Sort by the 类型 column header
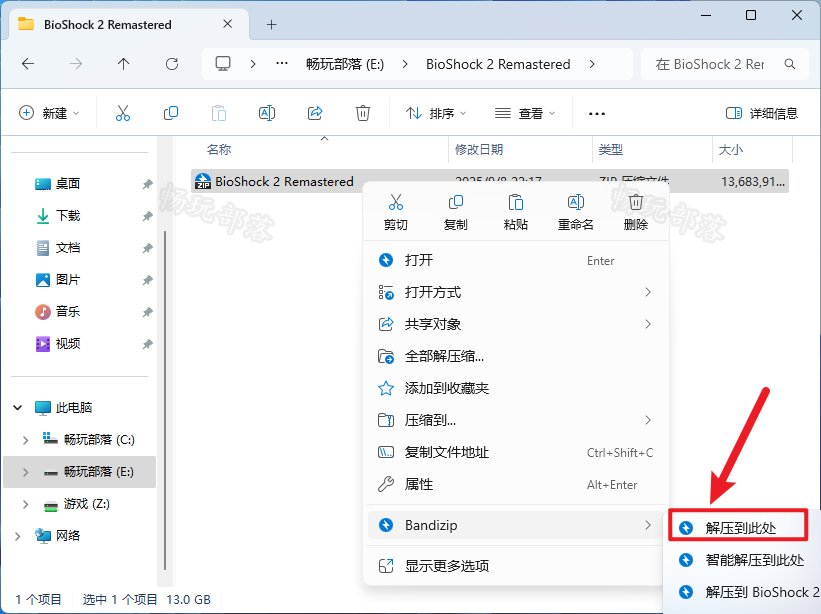 click(x=611, y=150)
